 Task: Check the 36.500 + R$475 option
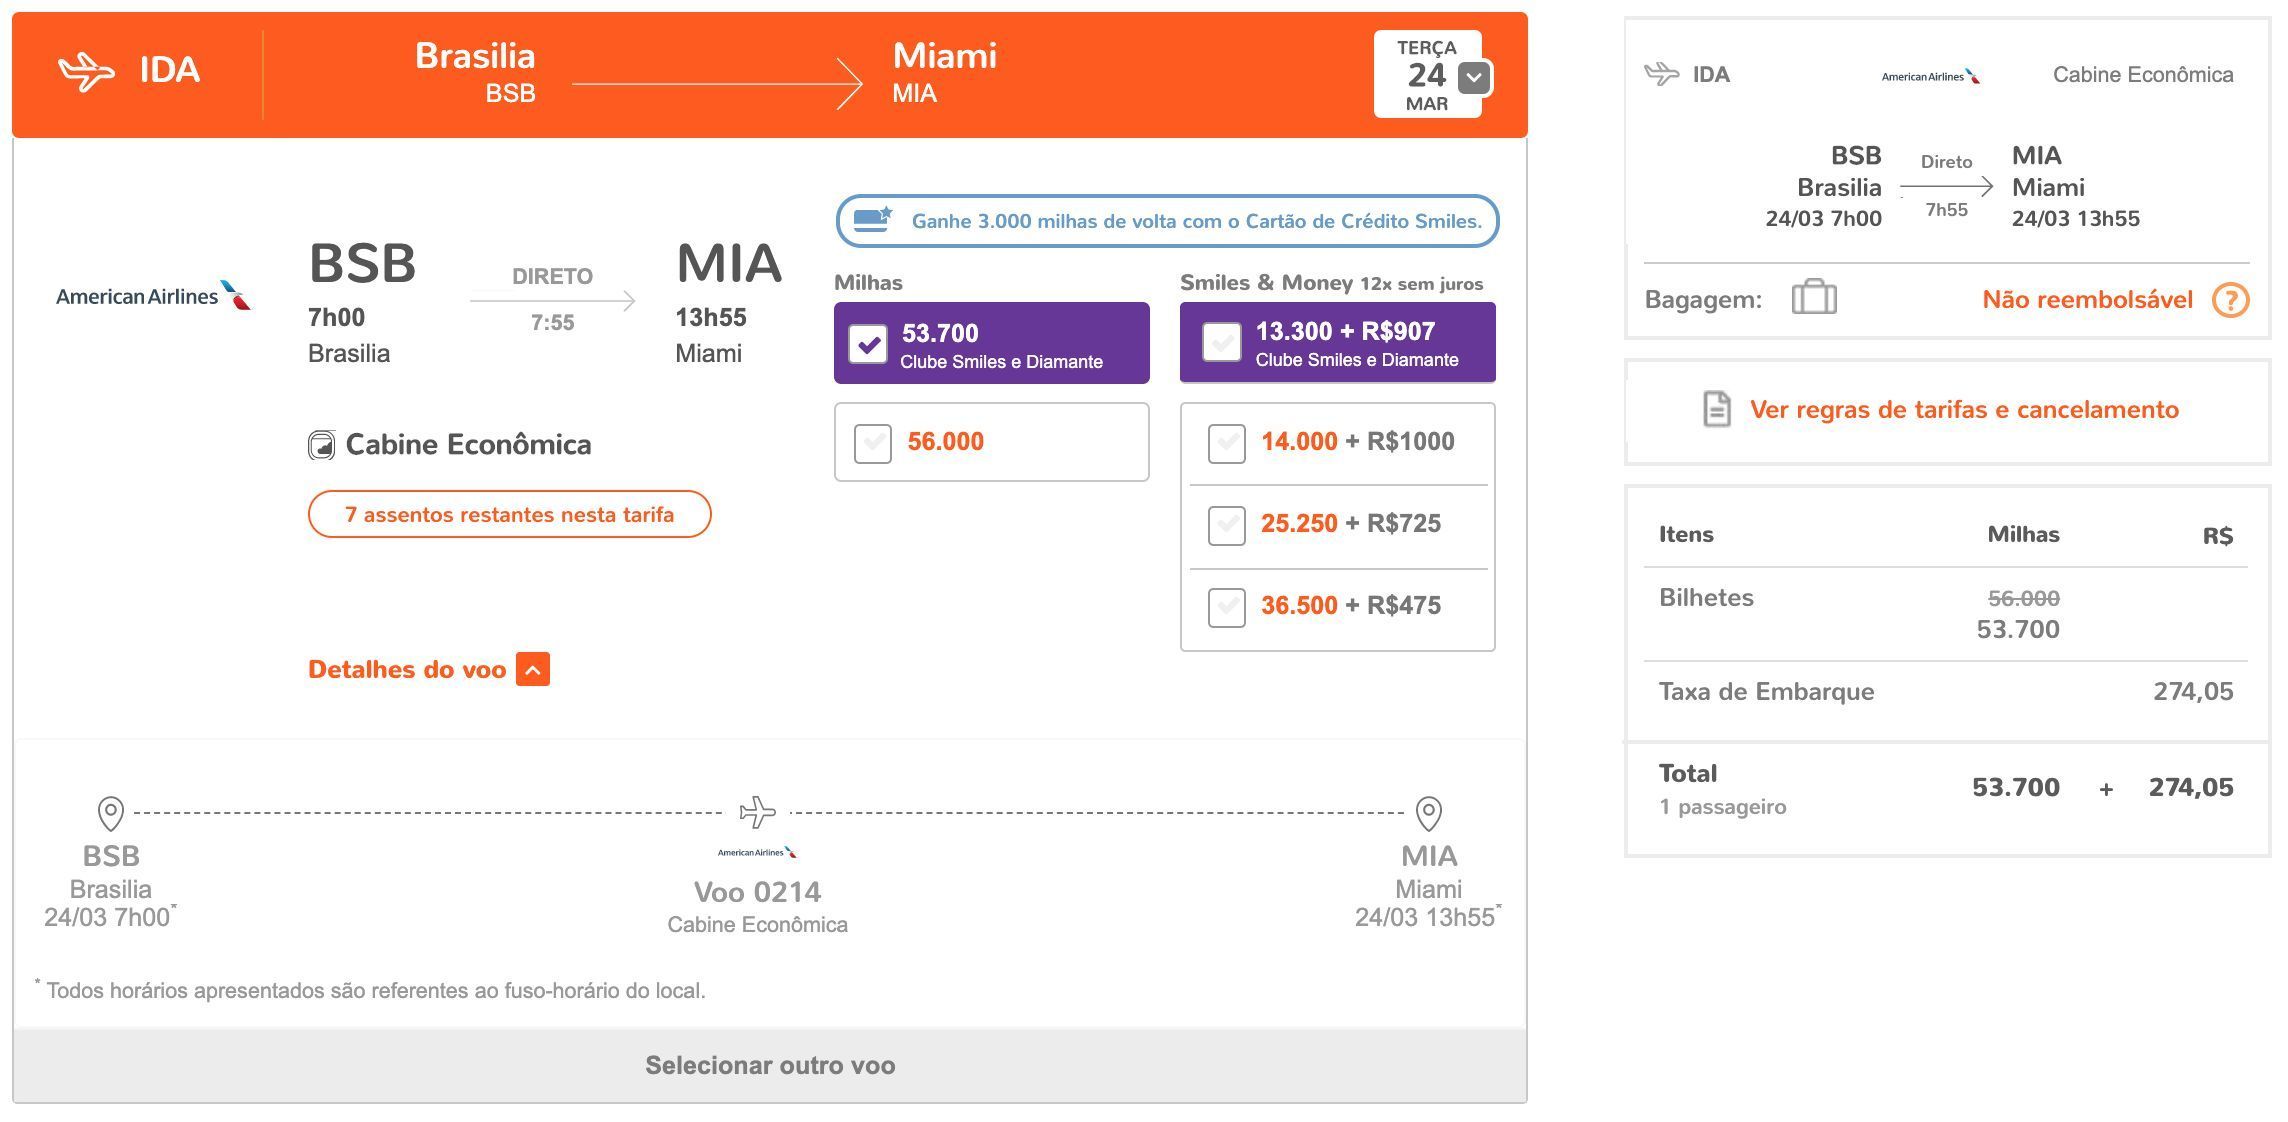[x=1226, y=606]
